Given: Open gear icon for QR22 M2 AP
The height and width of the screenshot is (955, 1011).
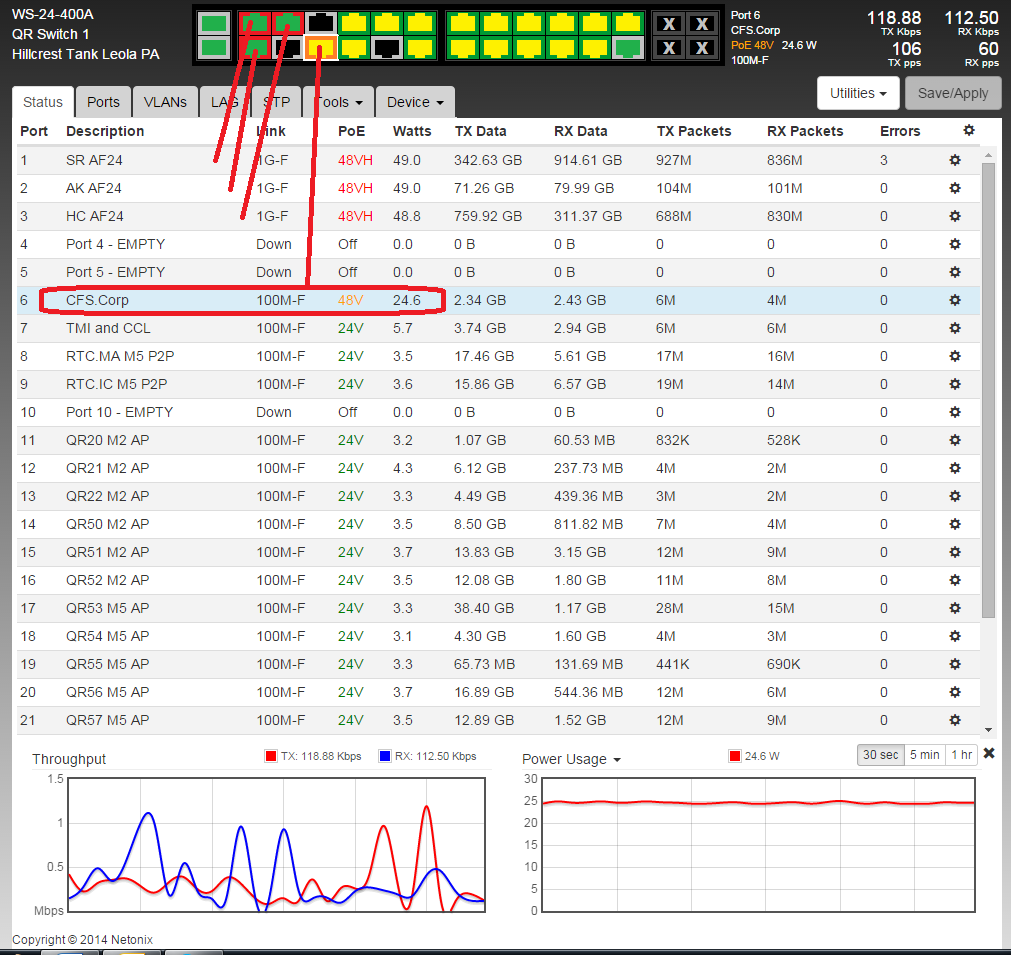Looking at the screenshot, I should pos(955,496).
